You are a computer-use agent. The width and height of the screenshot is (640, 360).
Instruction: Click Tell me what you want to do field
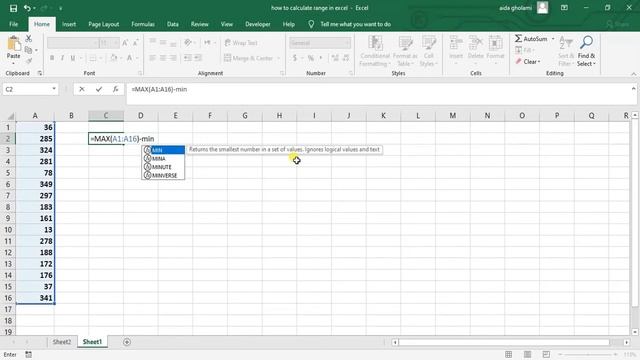(356, 24)
